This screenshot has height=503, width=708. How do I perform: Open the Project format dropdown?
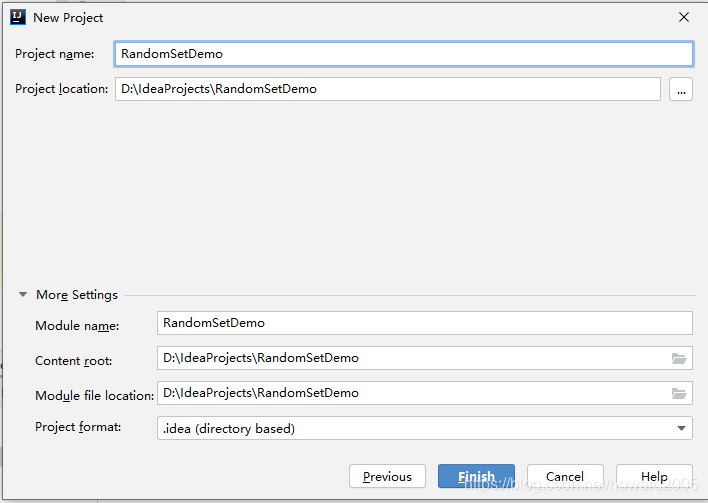[681, 428]
